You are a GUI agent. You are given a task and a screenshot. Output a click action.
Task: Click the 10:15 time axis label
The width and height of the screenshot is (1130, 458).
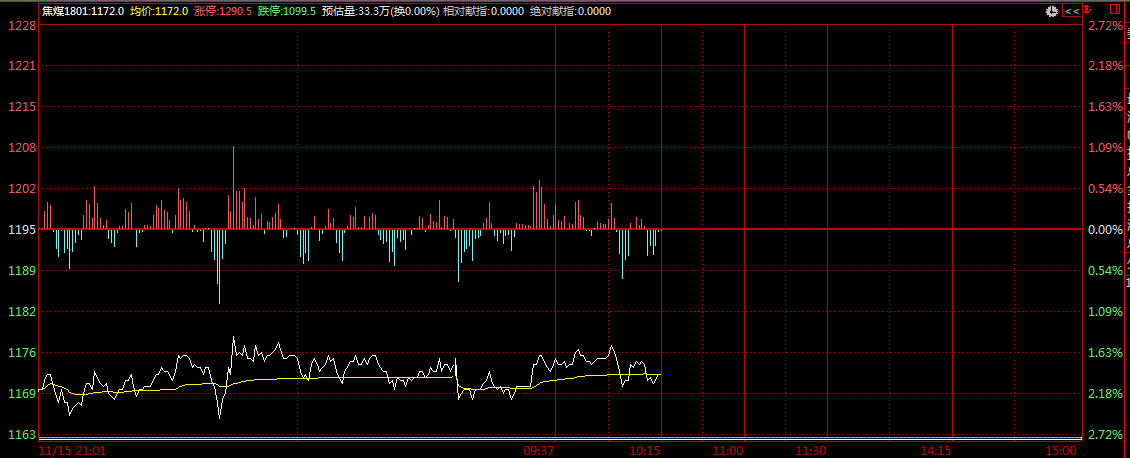[645, 450]
